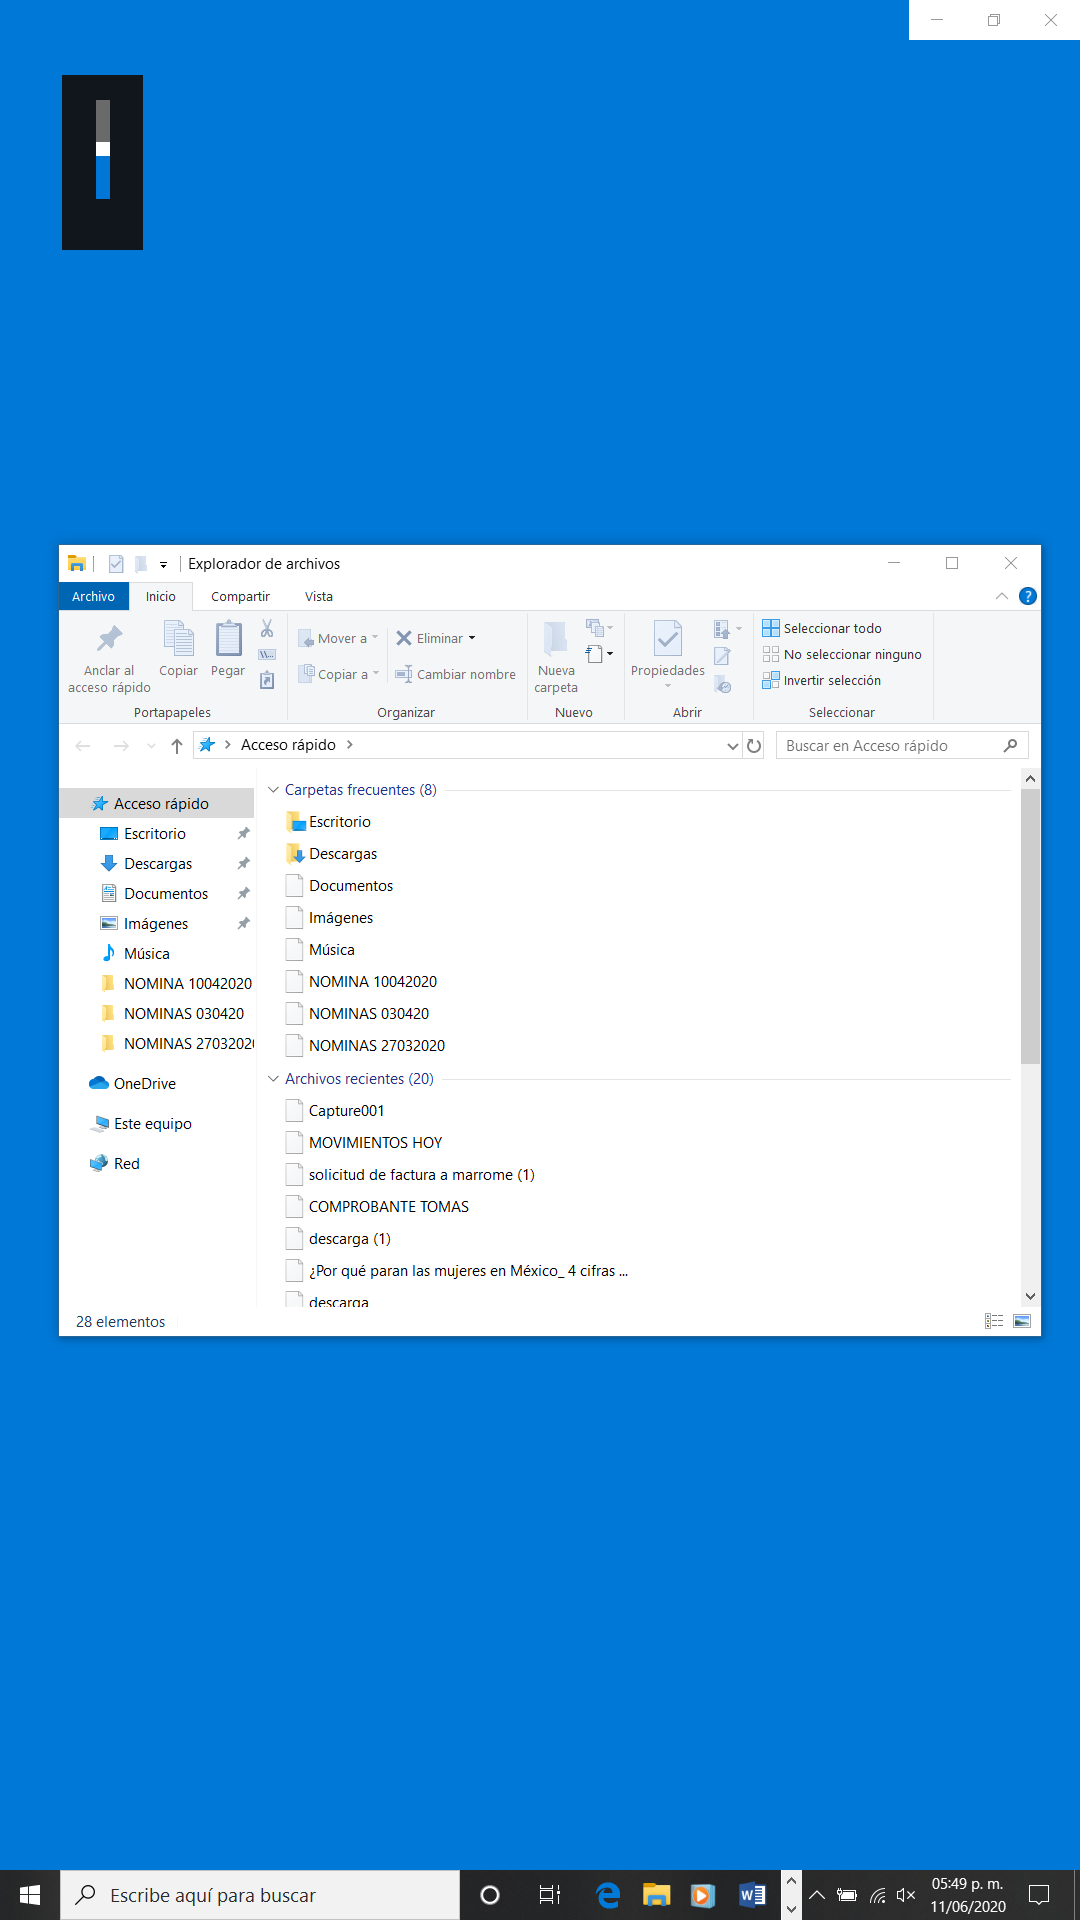Click the Pegar clipboard icon

pyautogui.click(x=228, y=640)
